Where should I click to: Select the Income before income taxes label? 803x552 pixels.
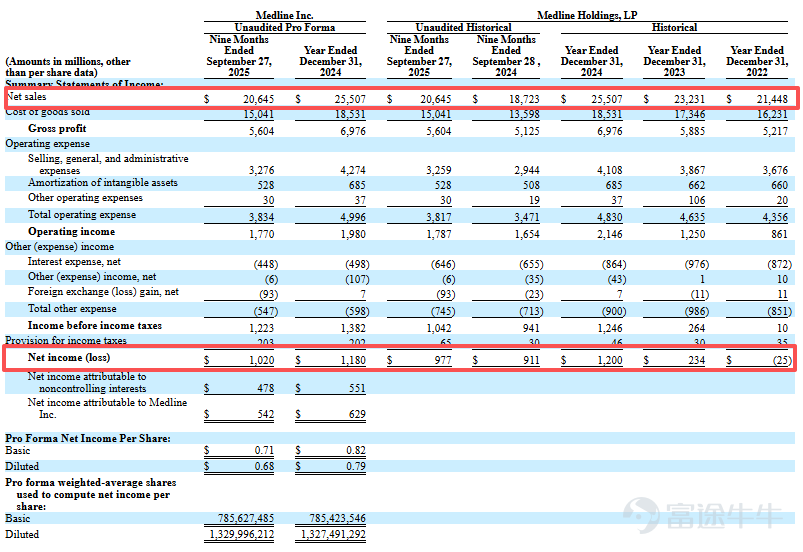95,326
